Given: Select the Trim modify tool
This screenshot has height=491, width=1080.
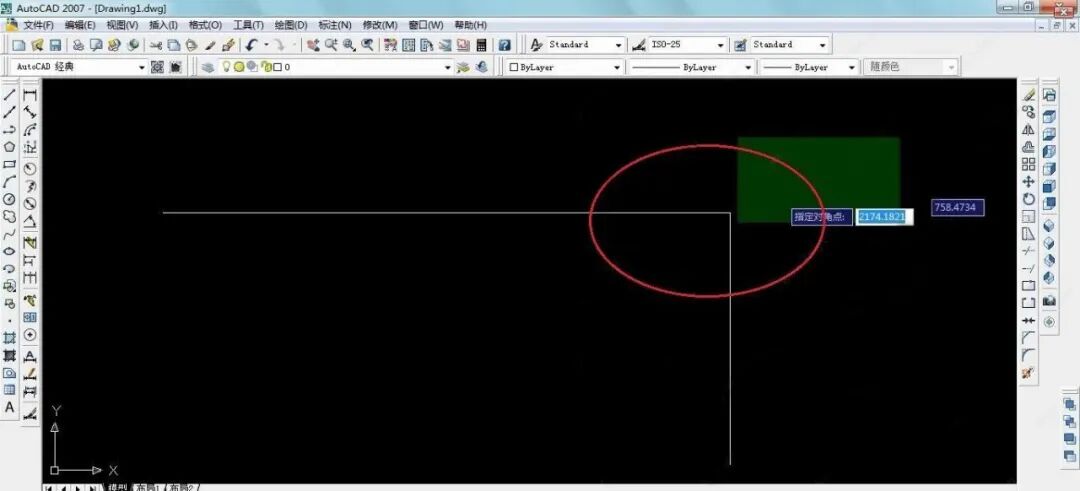Looking at the screenshot, I should click(1029, 251).
